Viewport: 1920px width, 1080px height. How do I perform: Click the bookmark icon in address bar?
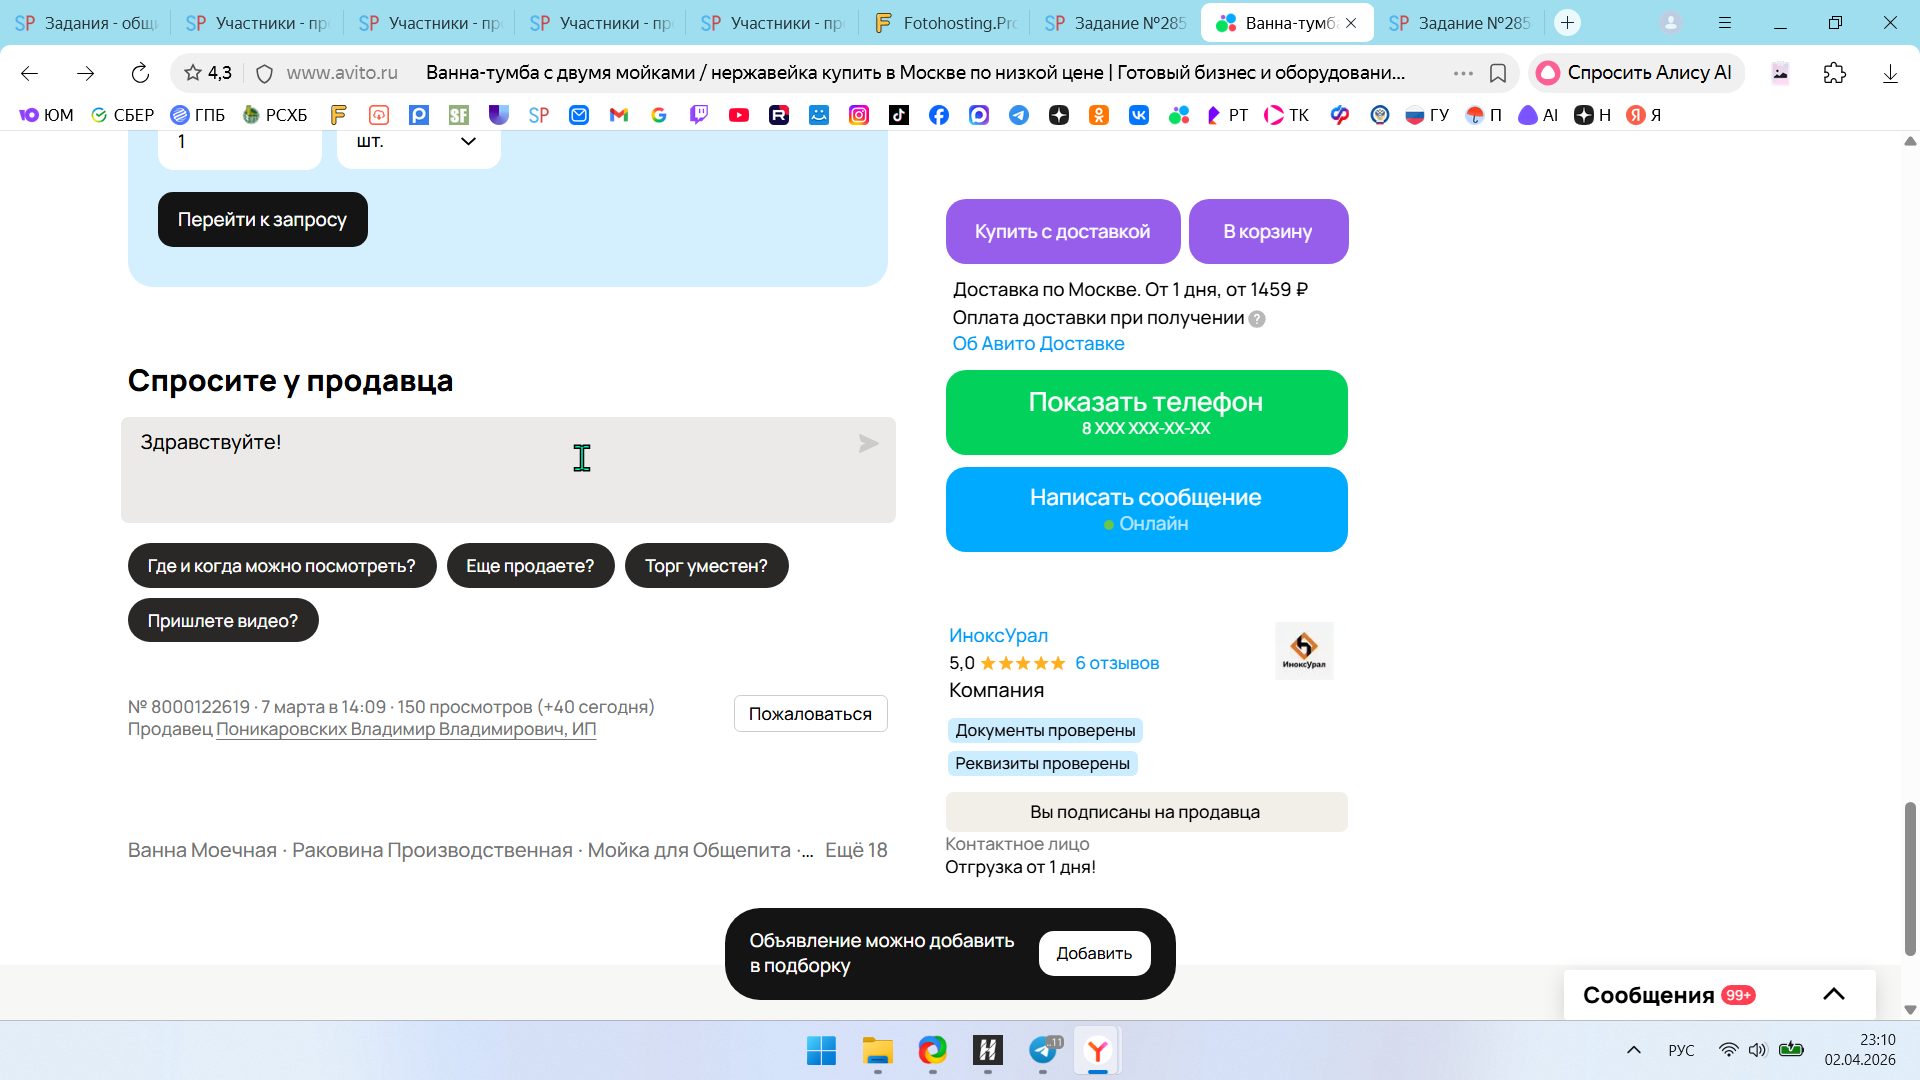coord(1498,73)
